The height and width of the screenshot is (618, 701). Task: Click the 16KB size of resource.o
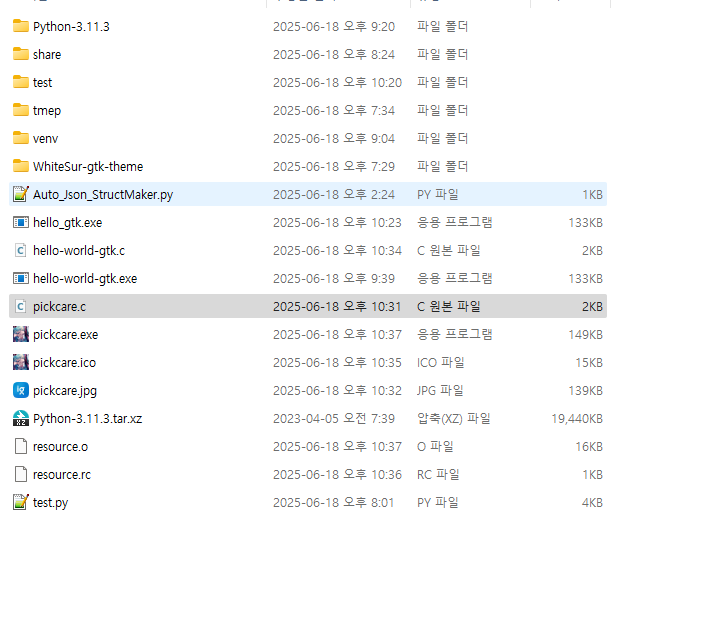tap(589, 447)
